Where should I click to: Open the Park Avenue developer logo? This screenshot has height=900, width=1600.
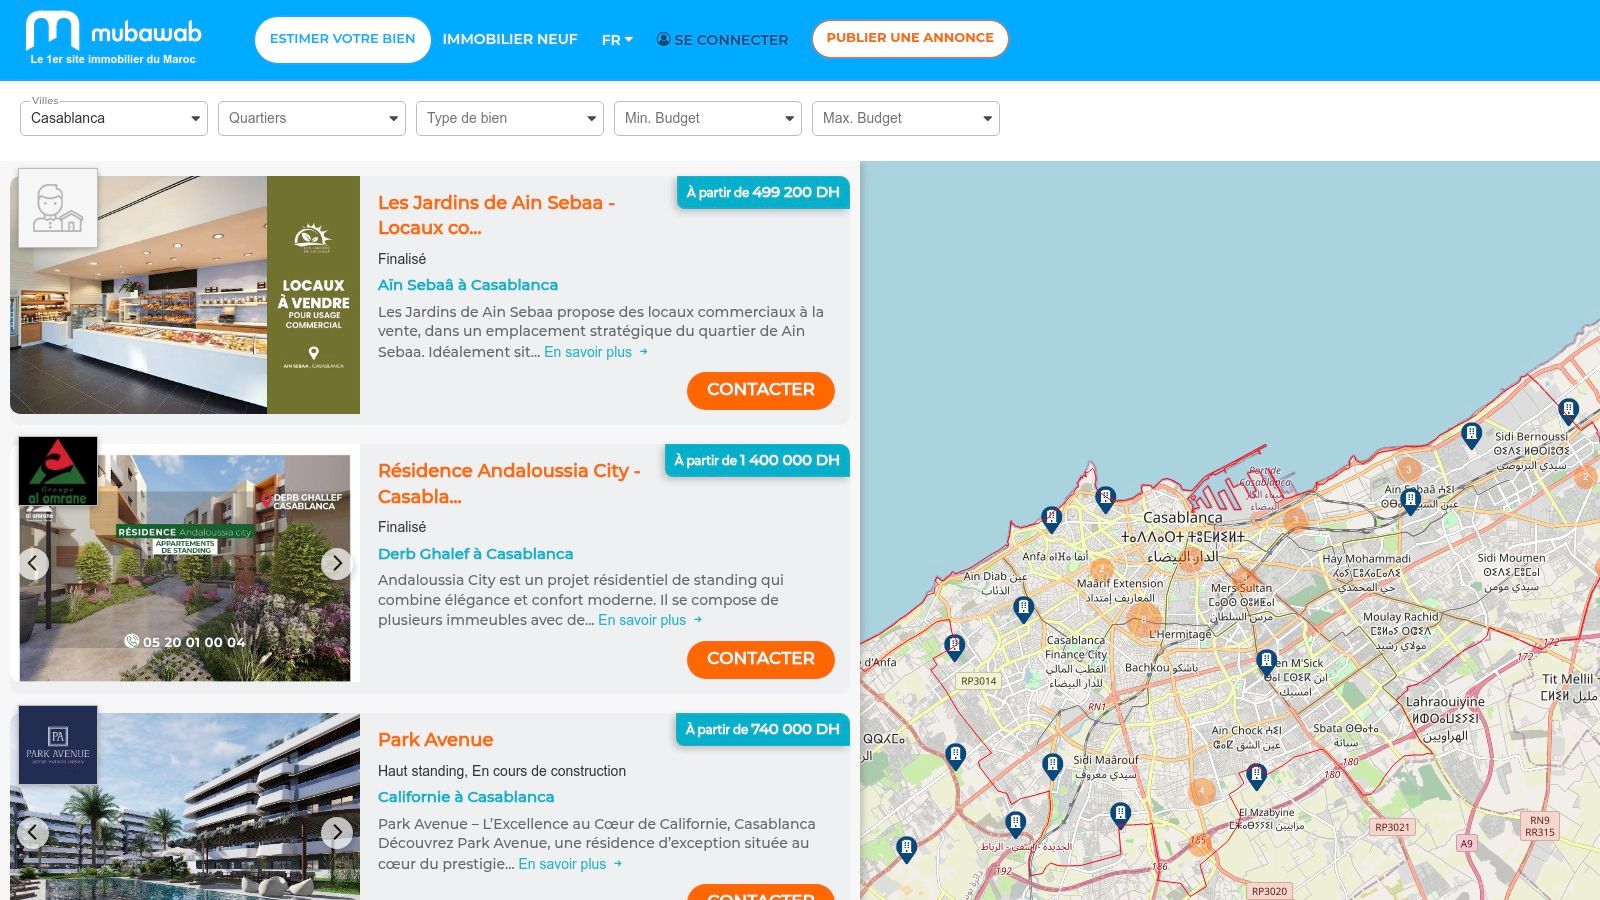coord(58,745)
